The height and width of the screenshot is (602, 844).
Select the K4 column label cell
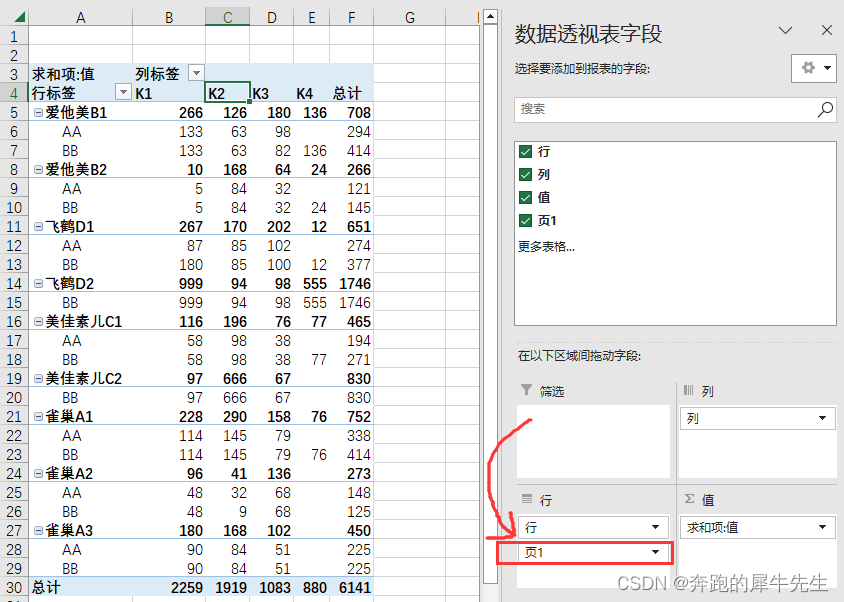(312, 93)
